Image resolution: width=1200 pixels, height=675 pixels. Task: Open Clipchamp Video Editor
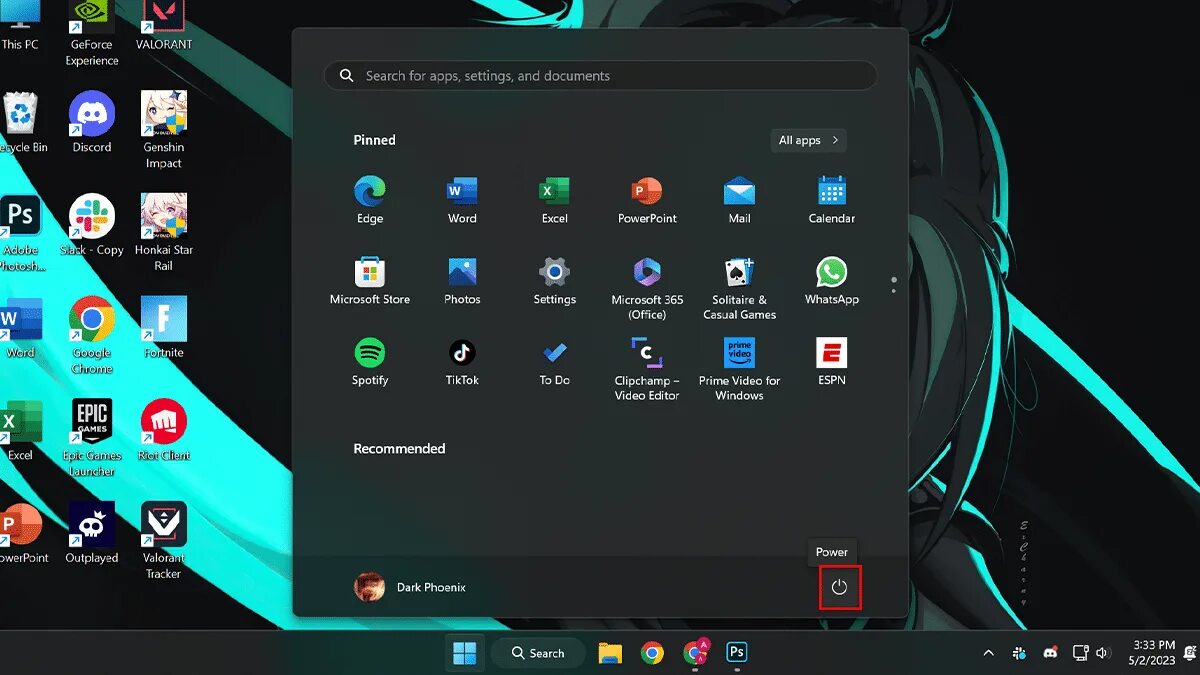click(647, 369)
